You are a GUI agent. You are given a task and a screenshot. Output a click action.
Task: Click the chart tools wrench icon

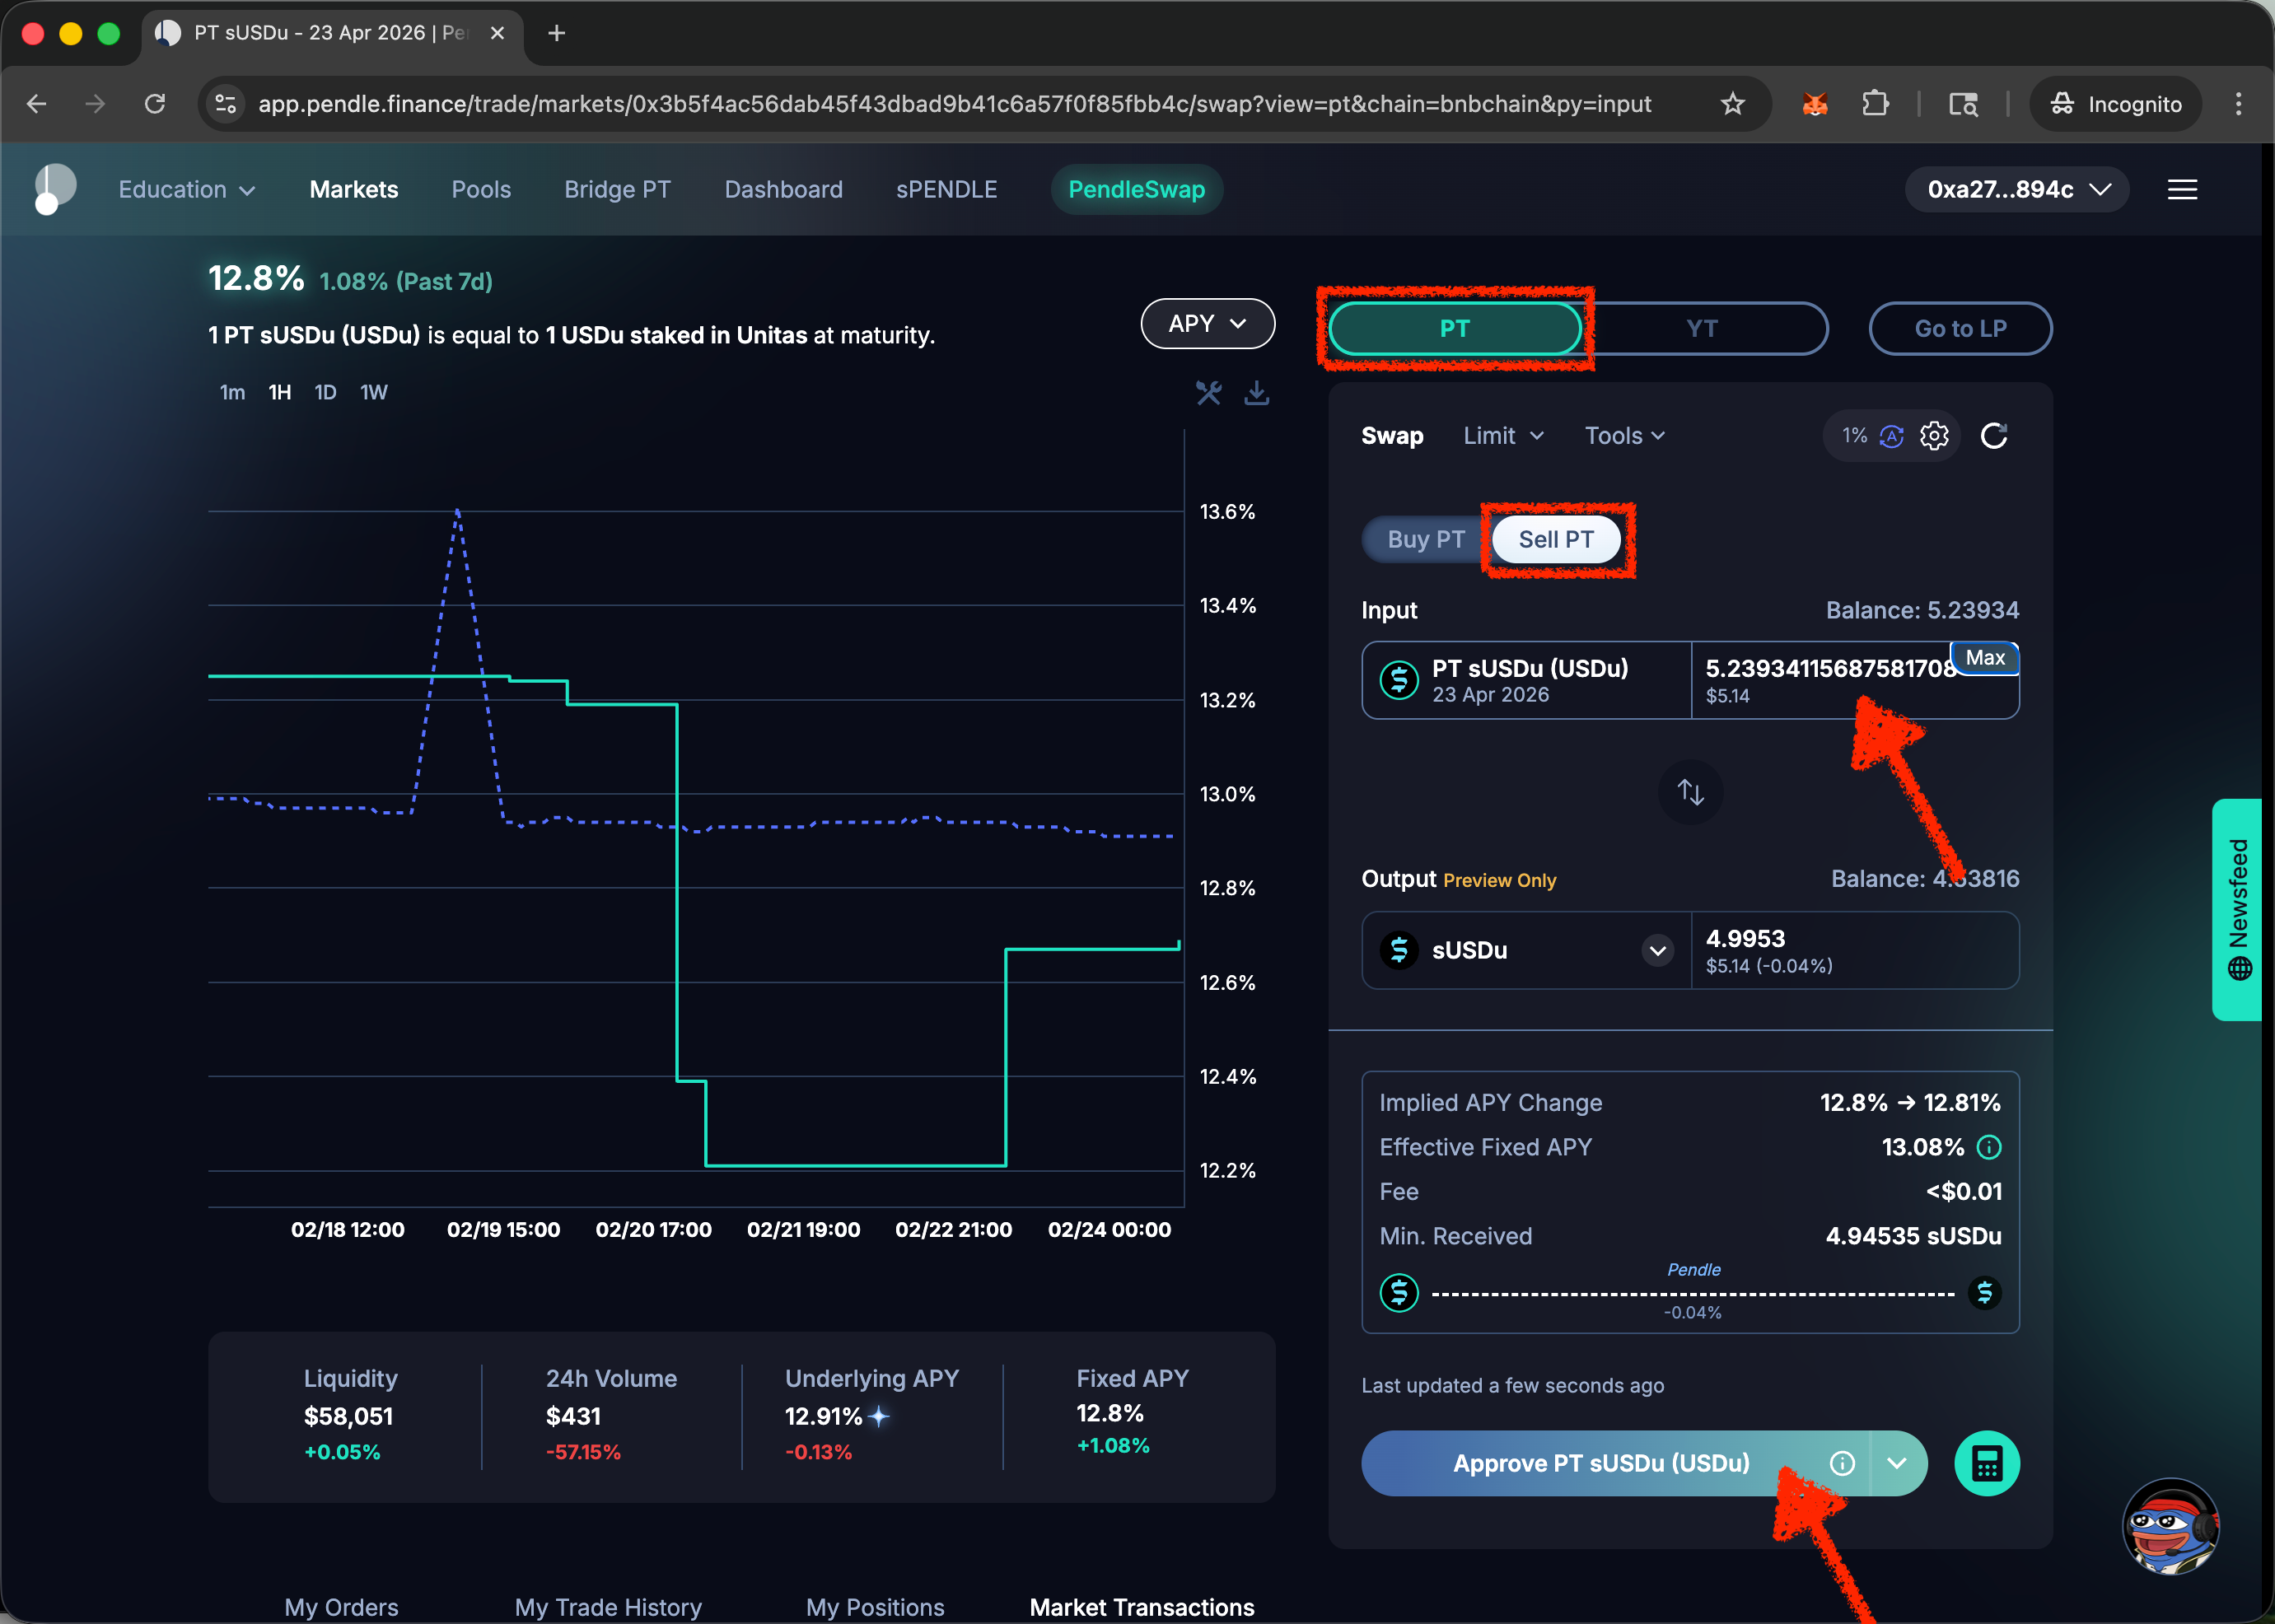point(1208,393)
